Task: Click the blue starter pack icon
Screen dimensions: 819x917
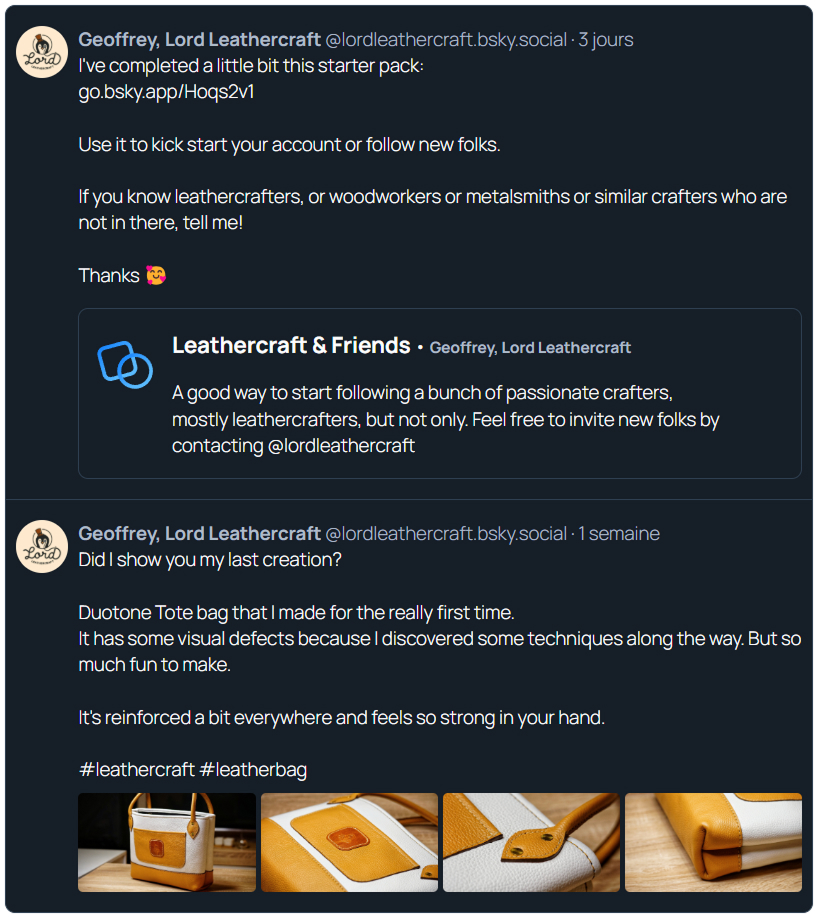Action: (125, 363)
